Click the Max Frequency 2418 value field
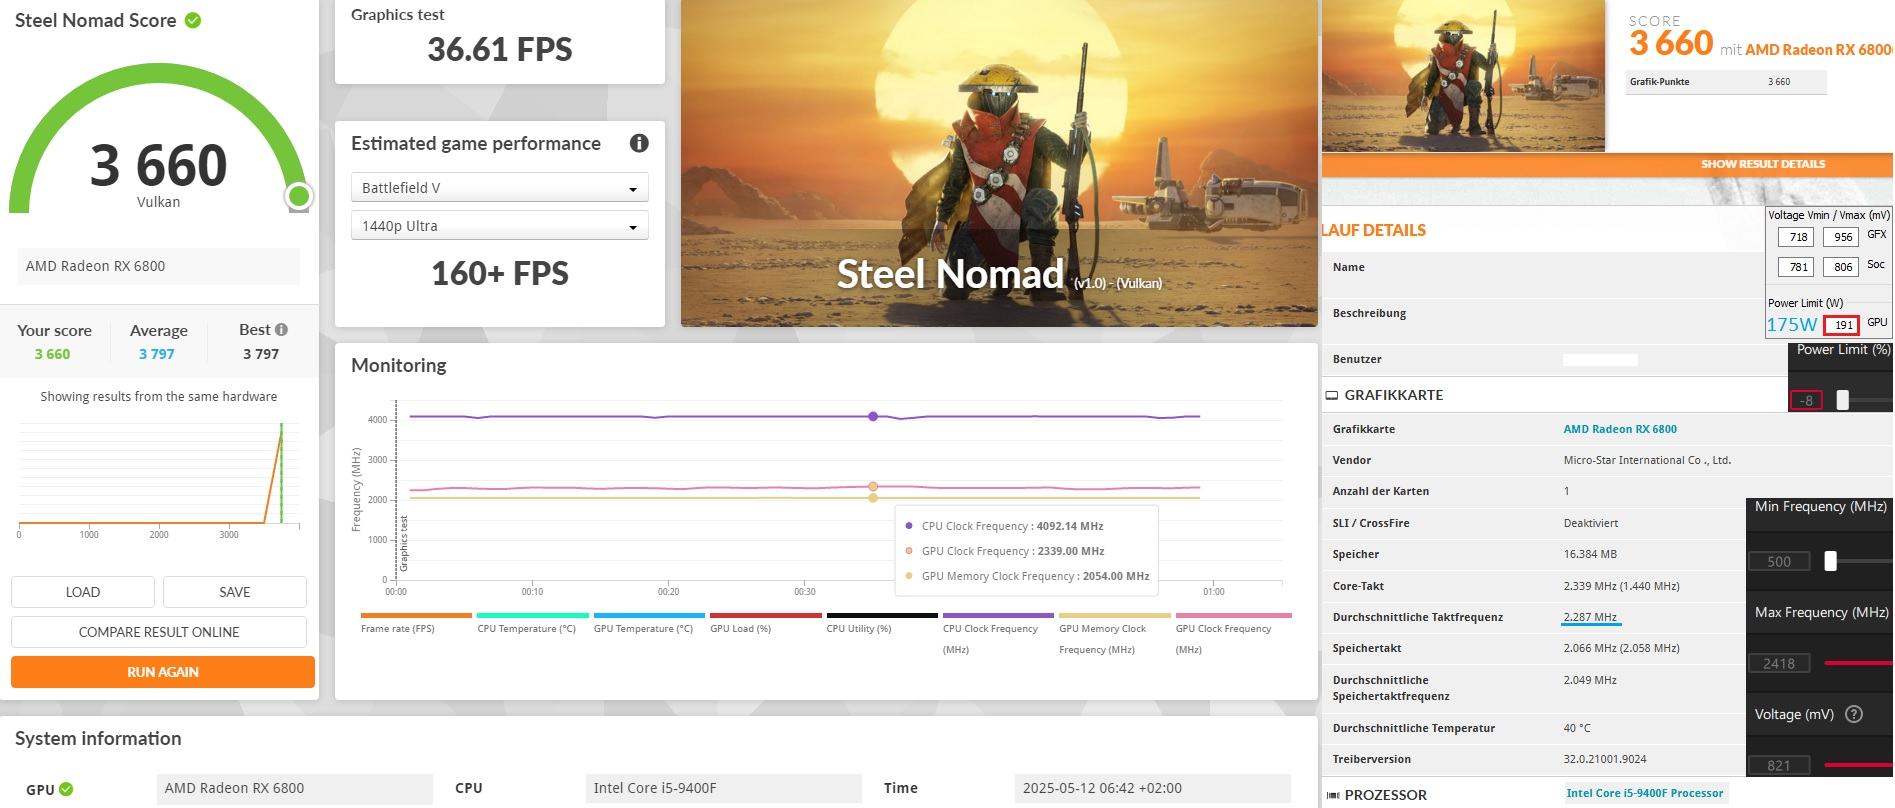This screenshot has width=1895, height=808. pyautogui.click(x=1779, y=663)
